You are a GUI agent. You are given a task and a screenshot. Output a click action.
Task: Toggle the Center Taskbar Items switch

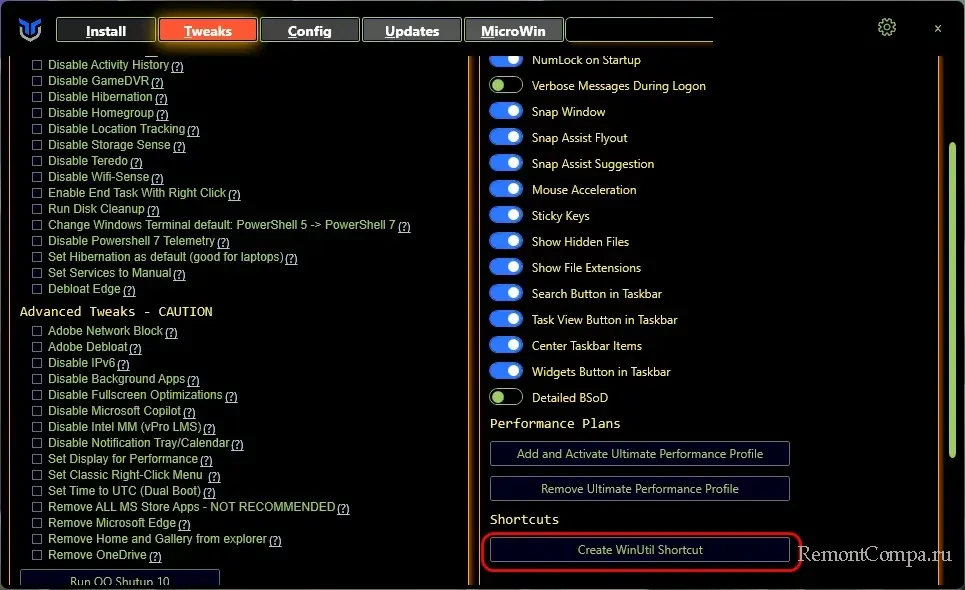click(506, 345)
